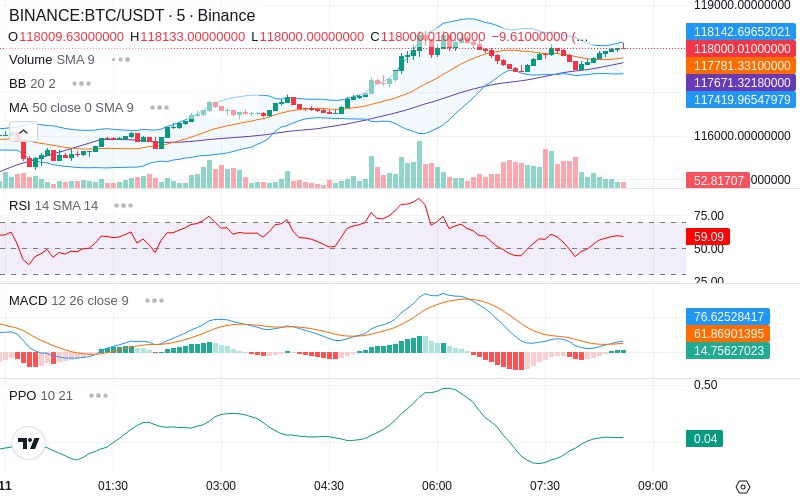The width and height of the screenshot is (800, 500).
Task: Click the lower Bollinger value 117419.96547979
Action: 741,99
